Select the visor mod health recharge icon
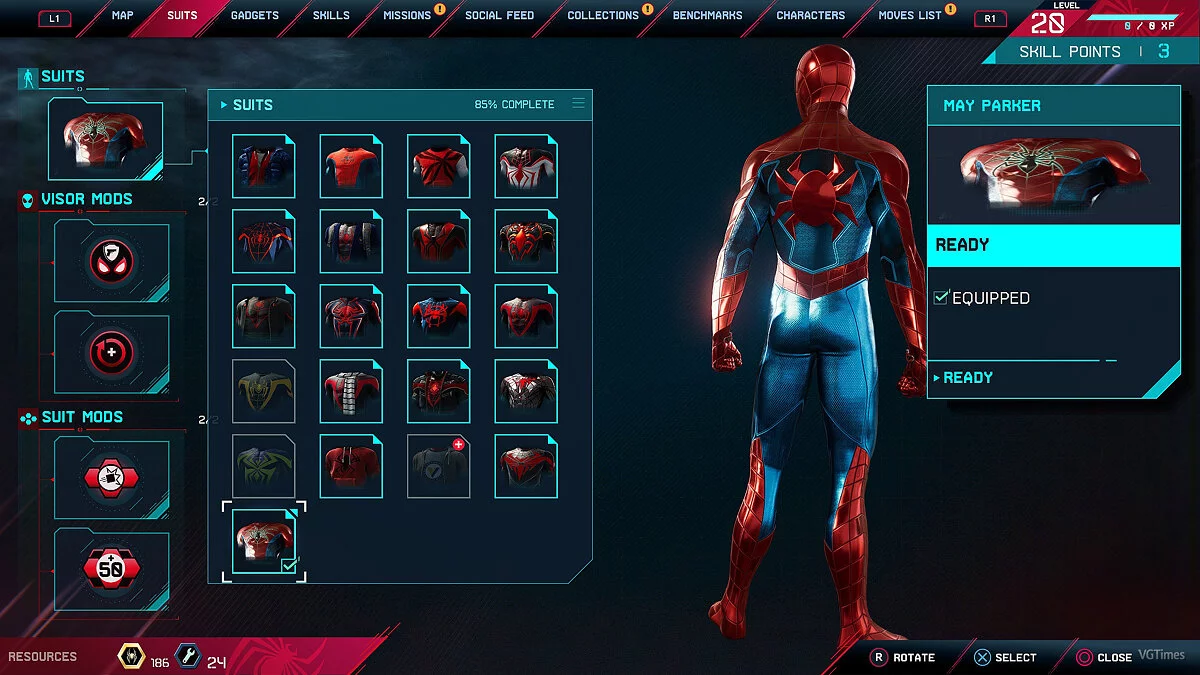The width and height of the screenshot is (1200, 675). (x=111, y=353)
